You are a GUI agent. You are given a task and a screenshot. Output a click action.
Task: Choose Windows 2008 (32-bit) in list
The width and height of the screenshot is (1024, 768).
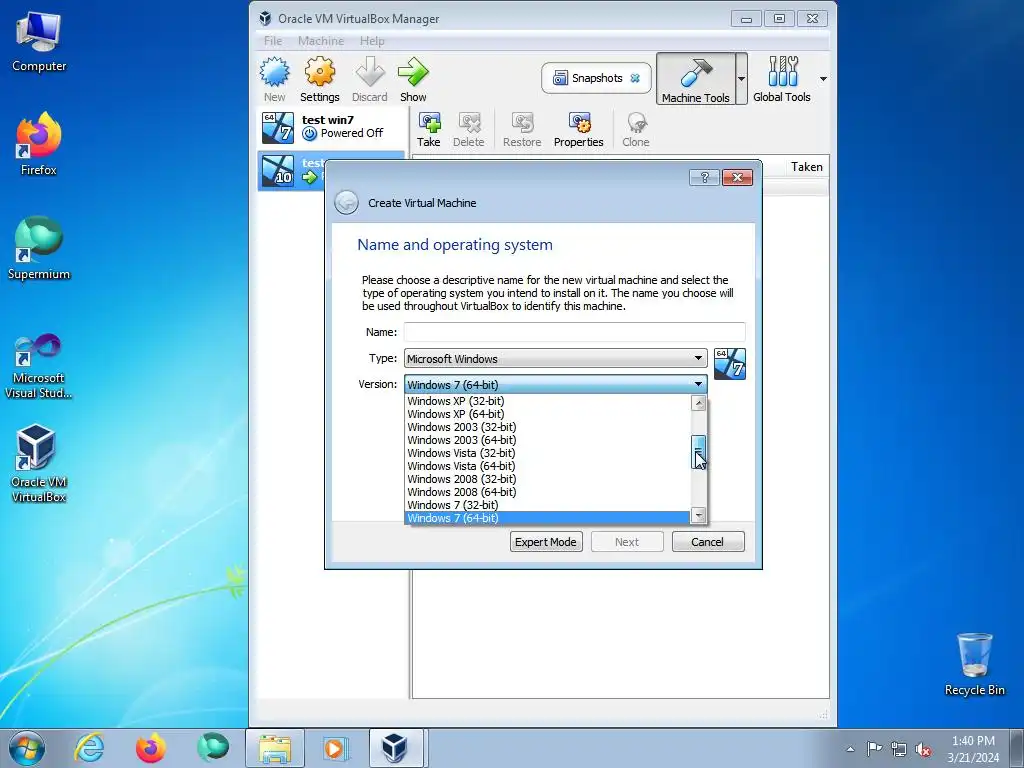pyautogui.click(x=547, y=479)
